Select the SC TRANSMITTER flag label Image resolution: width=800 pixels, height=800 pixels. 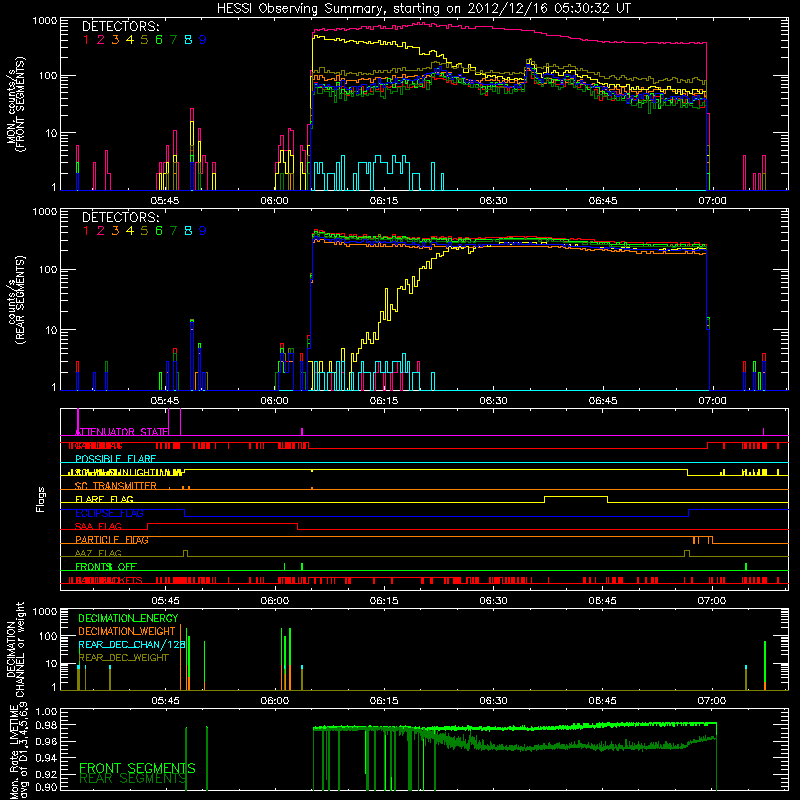(x=115, y=486)
